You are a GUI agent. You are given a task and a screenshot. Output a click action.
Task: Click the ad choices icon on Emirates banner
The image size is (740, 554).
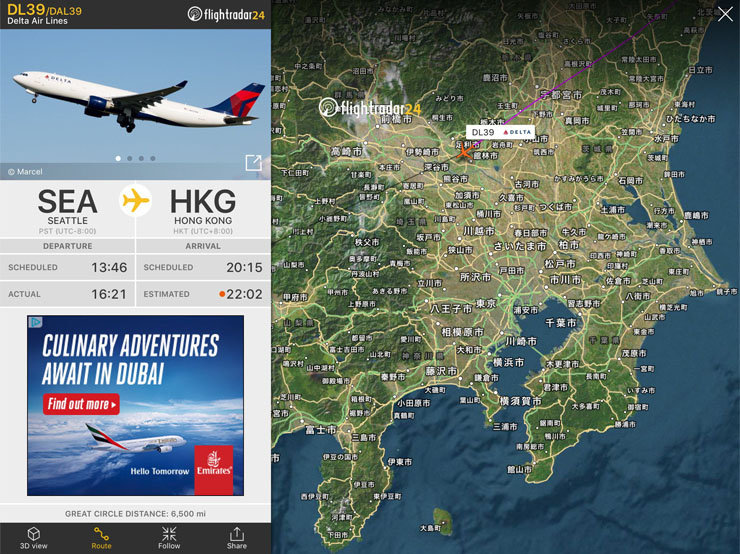click(35, 322)
